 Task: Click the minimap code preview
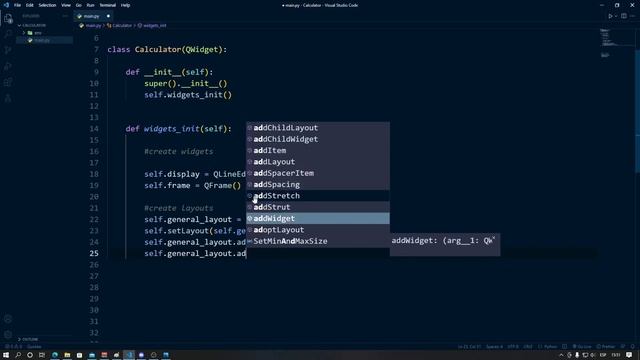[607, 43]
